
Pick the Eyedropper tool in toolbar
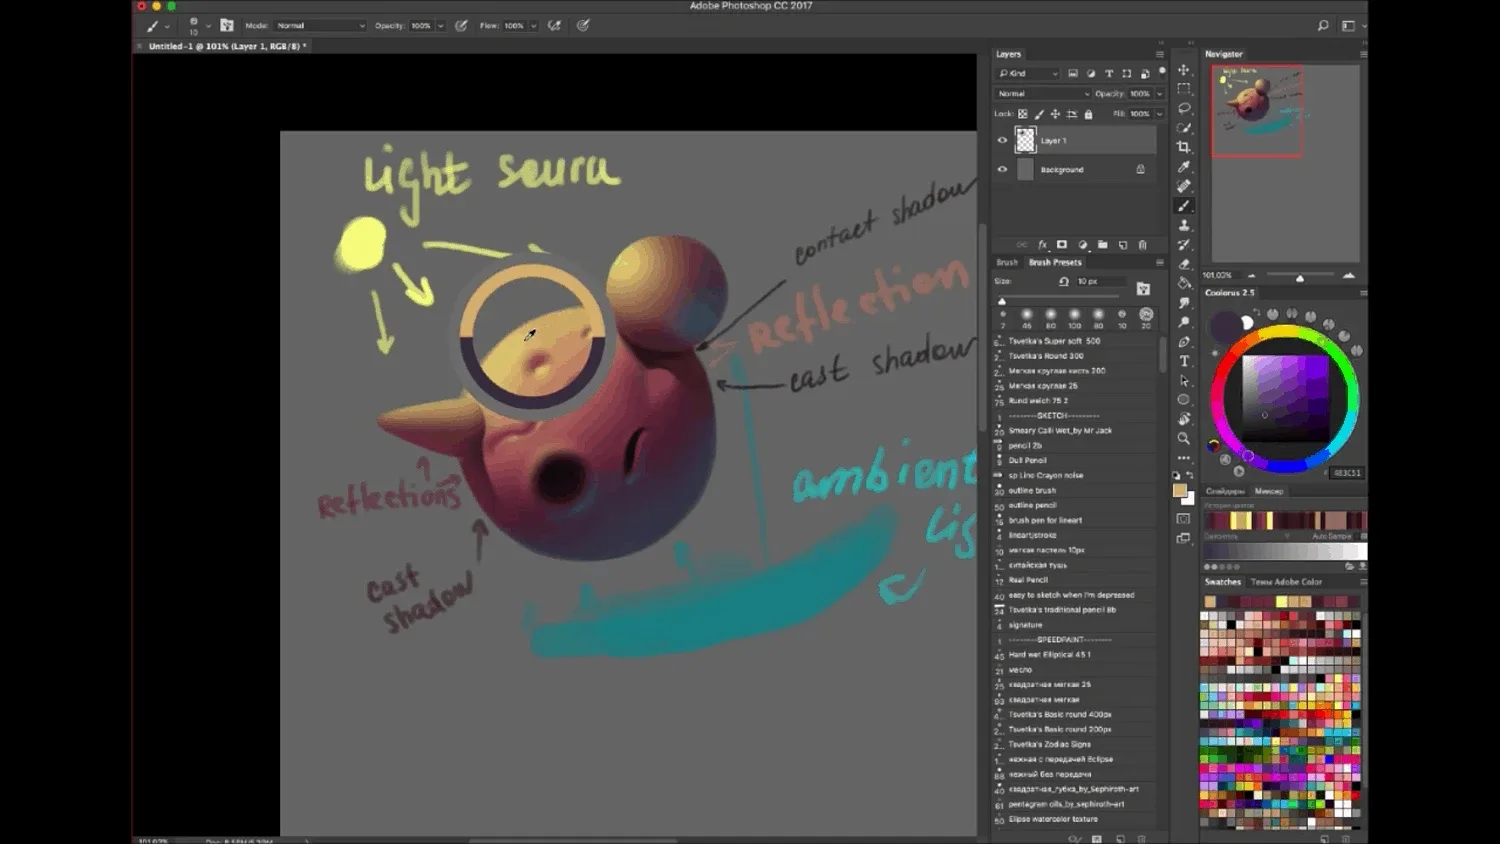click(1184, 167)
